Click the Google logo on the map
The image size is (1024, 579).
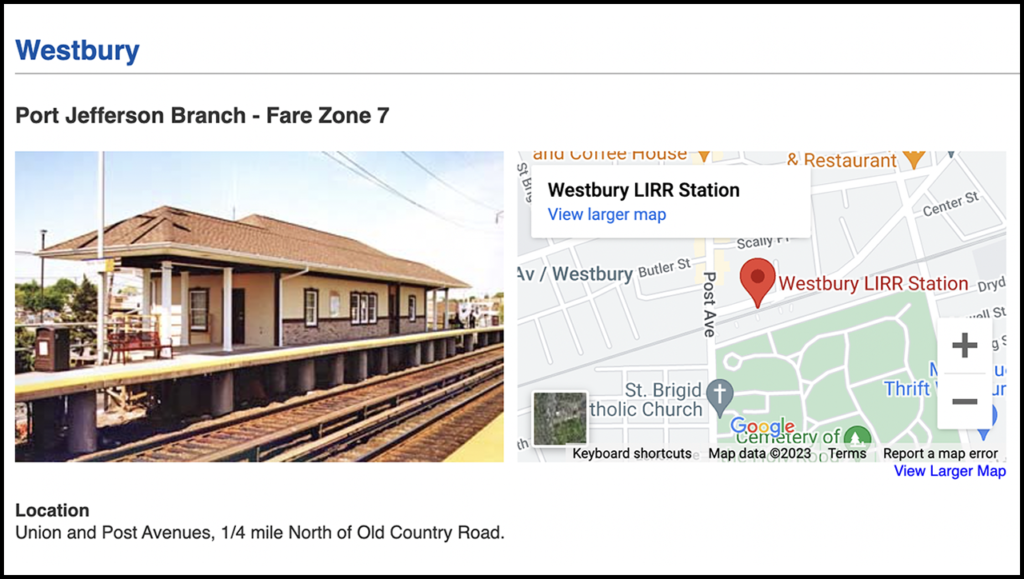click(762, 427)
